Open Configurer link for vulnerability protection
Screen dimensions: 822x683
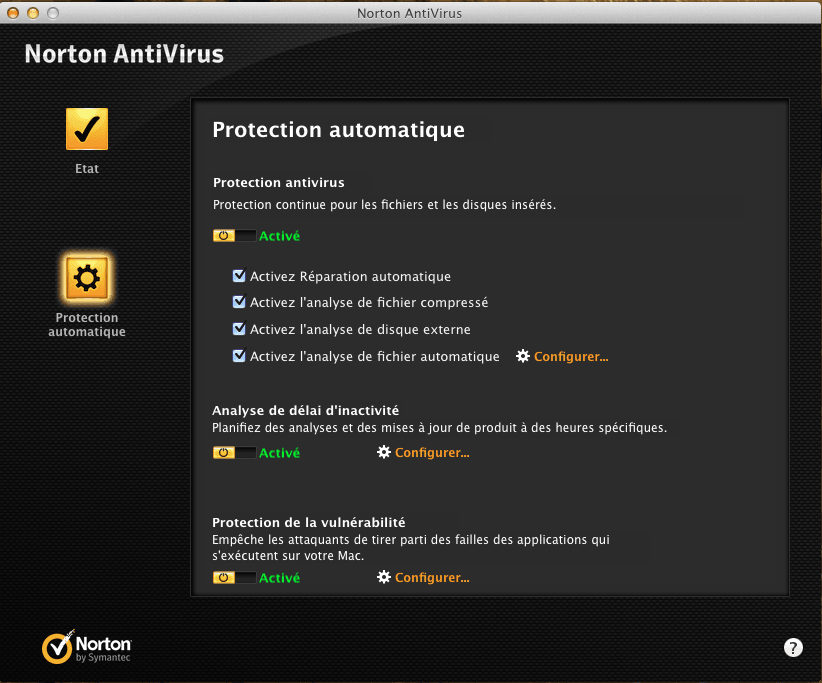(432, 577)
